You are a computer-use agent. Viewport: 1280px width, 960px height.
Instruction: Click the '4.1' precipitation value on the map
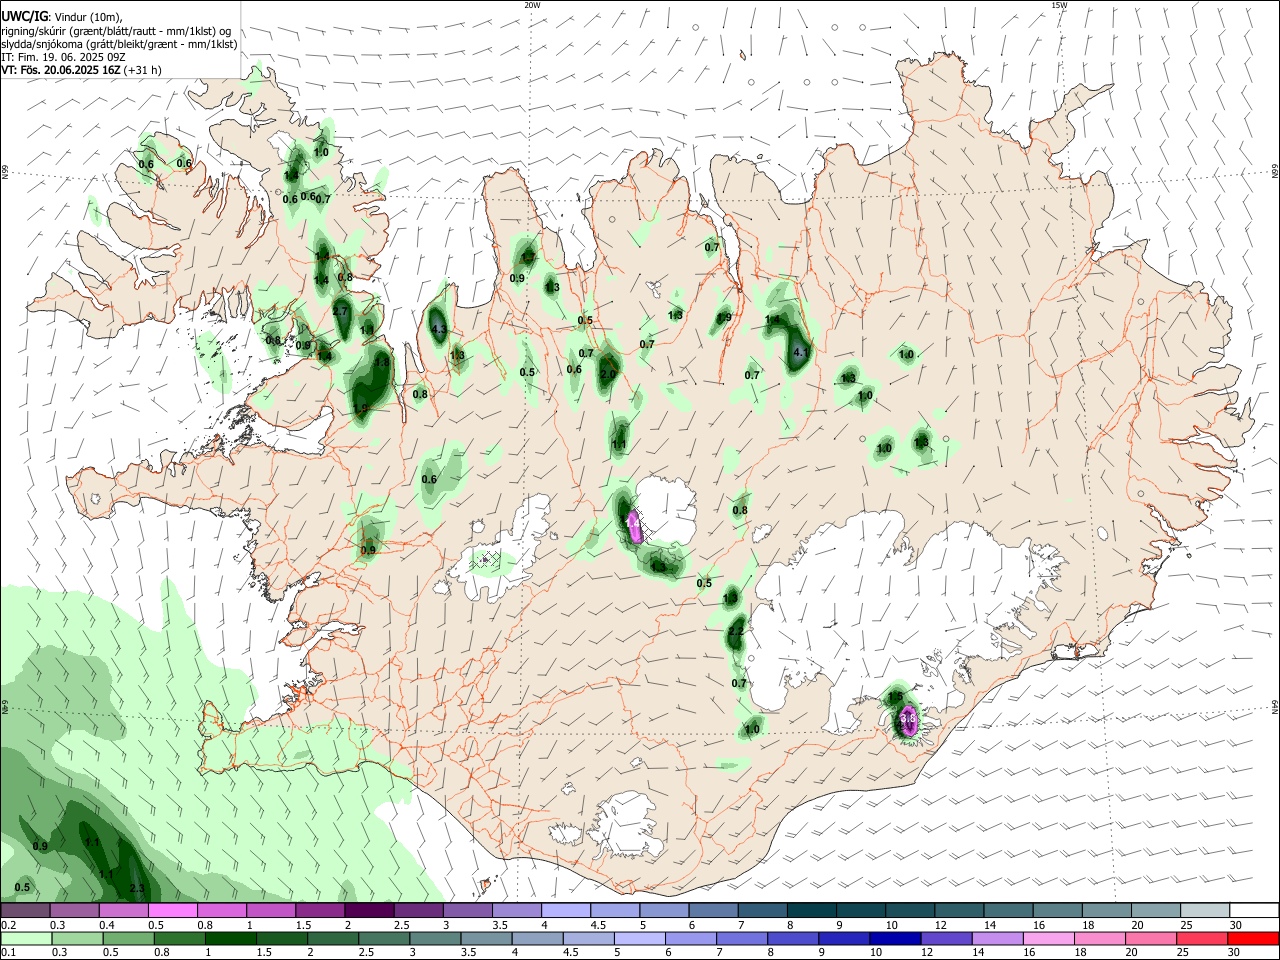point(800,353)
